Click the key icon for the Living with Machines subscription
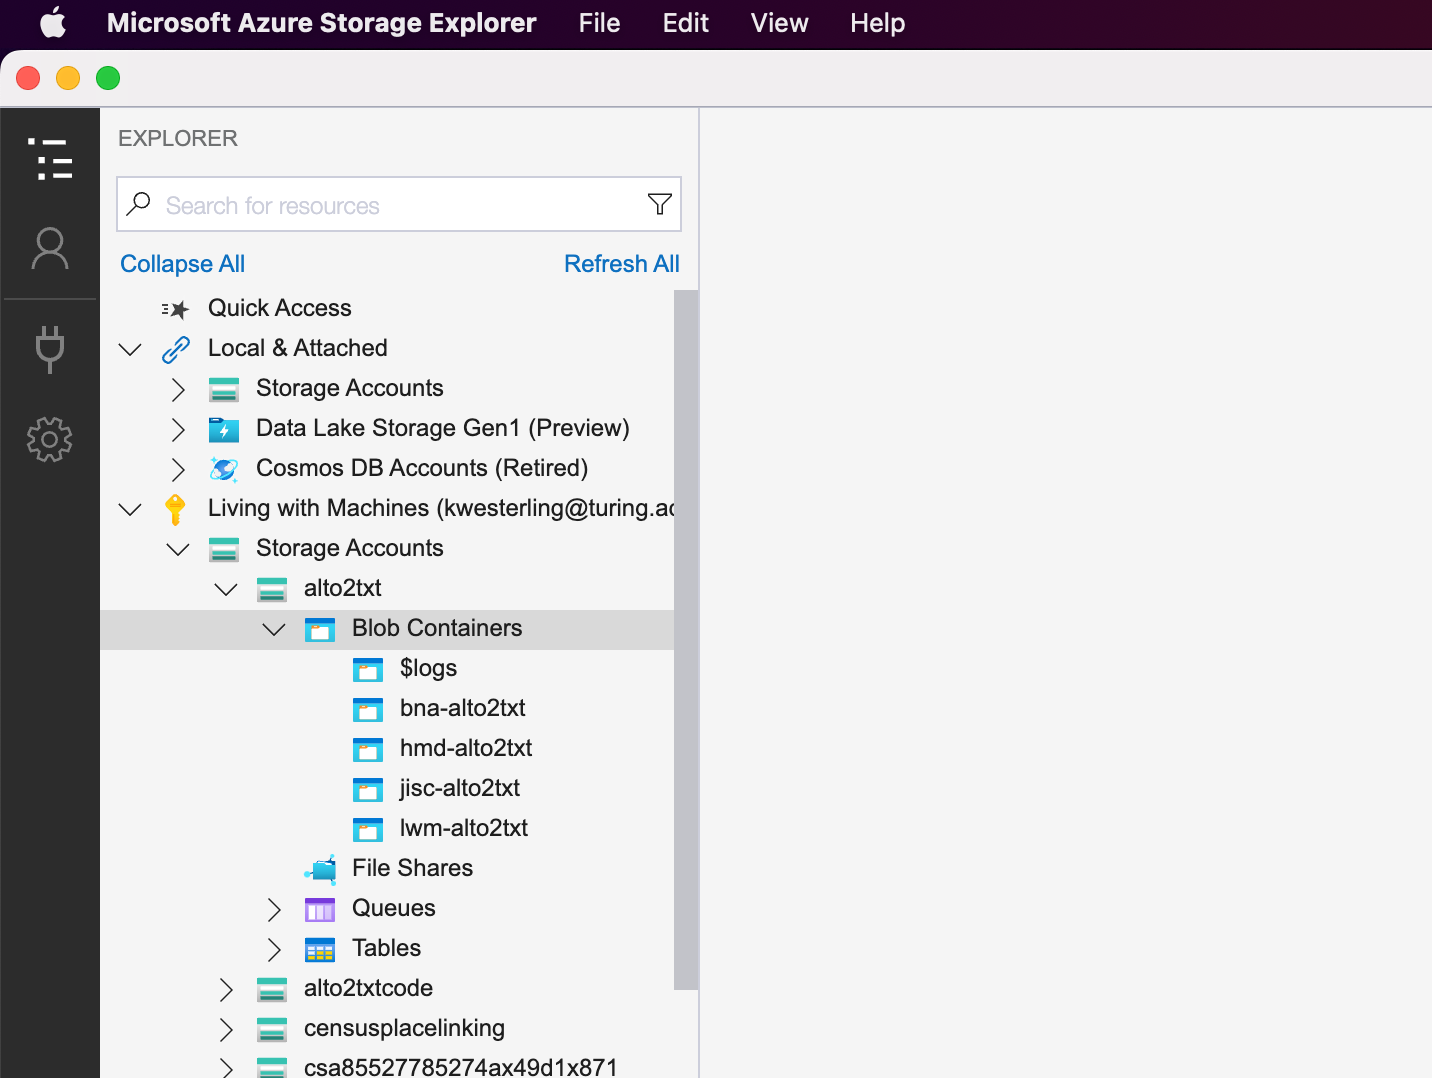 coord(176,509)
